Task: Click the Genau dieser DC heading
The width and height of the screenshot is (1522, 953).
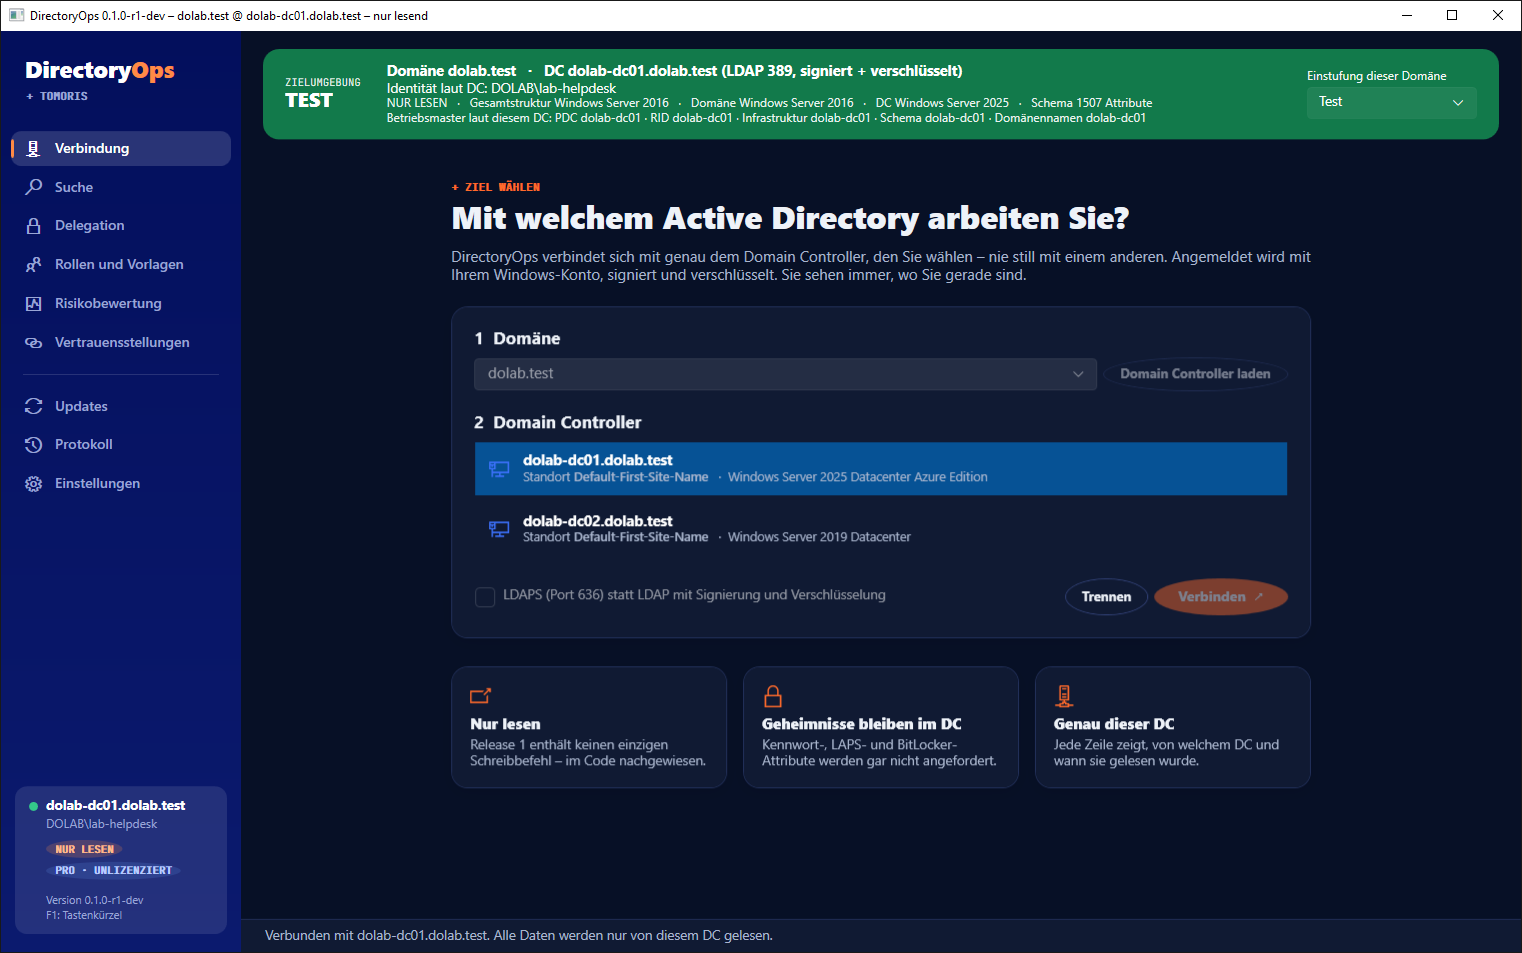Action: click(1114, 724)
